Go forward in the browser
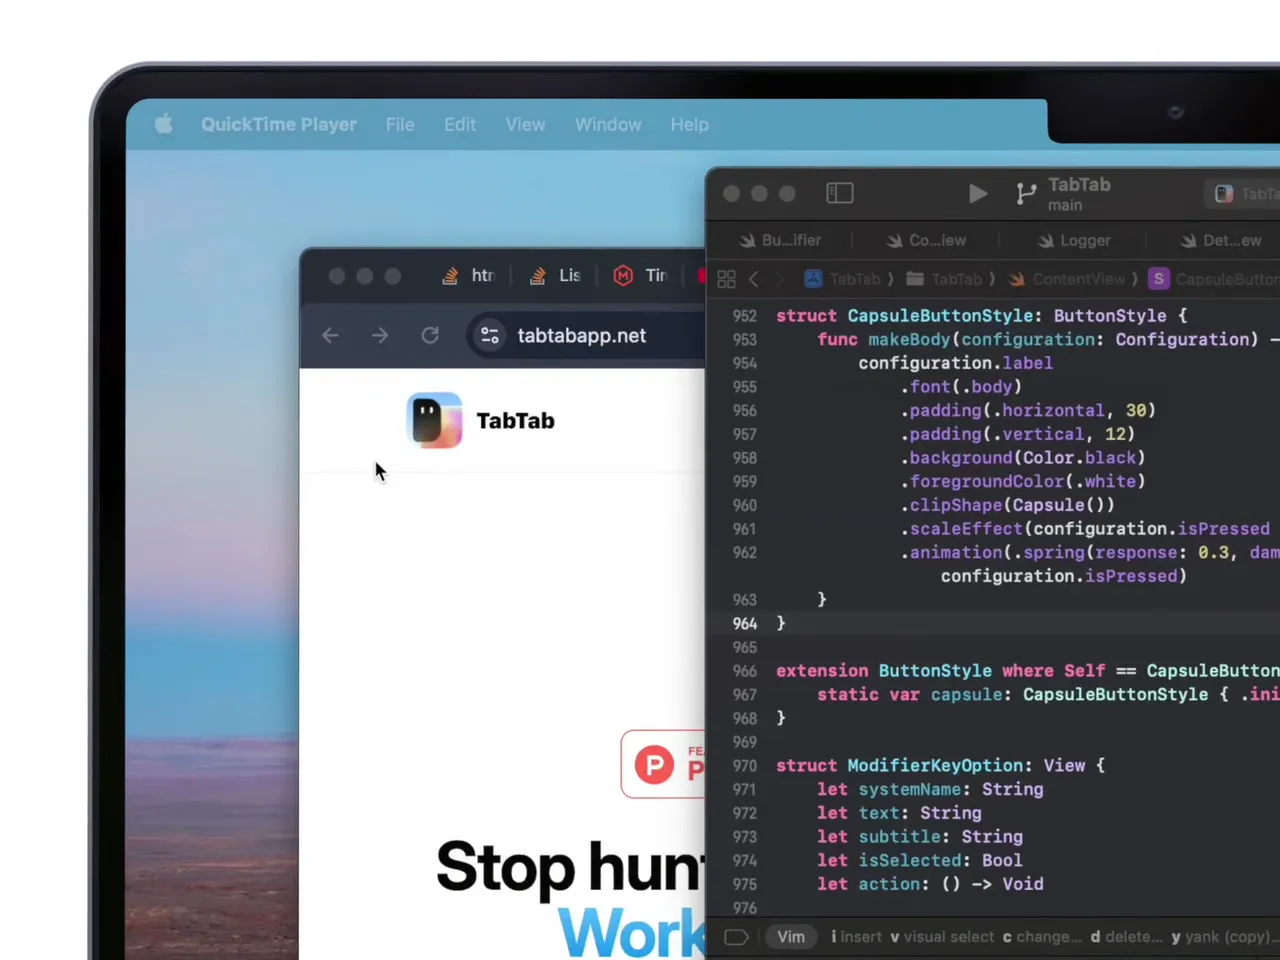This screenshot has height=960, width=1280. 380,336
